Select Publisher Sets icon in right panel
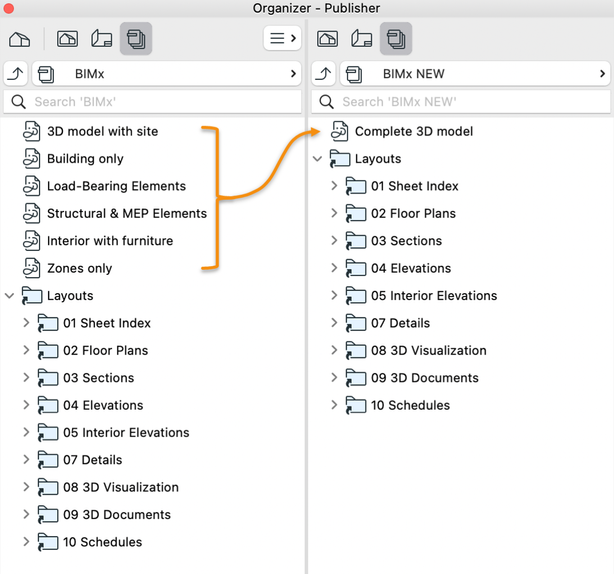The image size is (614, 574). (396, 39)
